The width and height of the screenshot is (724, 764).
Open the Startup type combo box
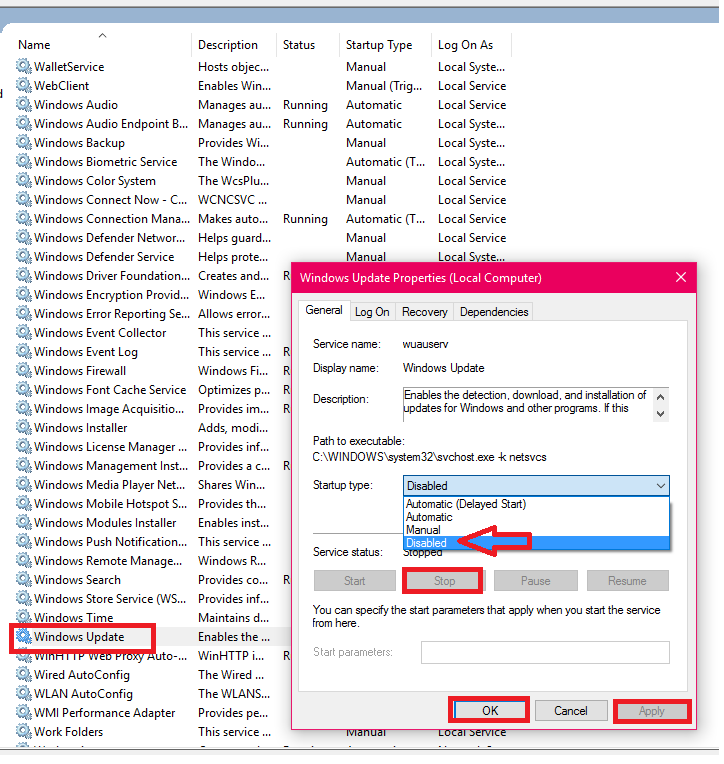pyautogui.click(x=536, y=485)
